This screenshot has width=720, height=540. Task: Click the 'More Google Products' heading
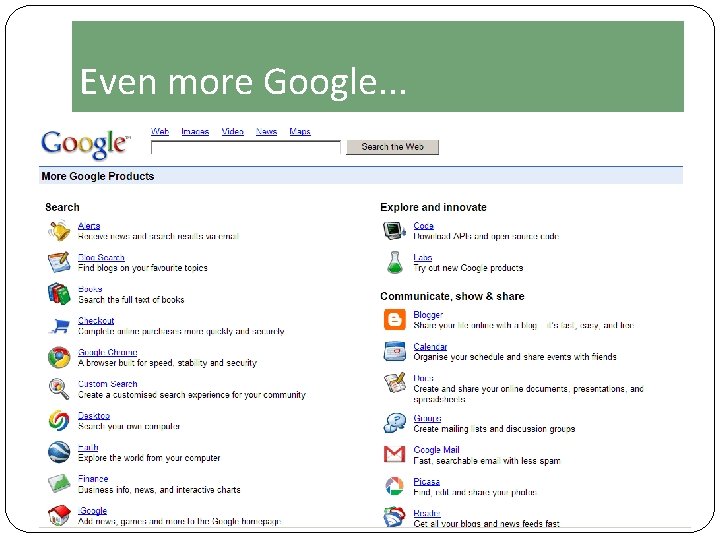click(x=98, y=176)
